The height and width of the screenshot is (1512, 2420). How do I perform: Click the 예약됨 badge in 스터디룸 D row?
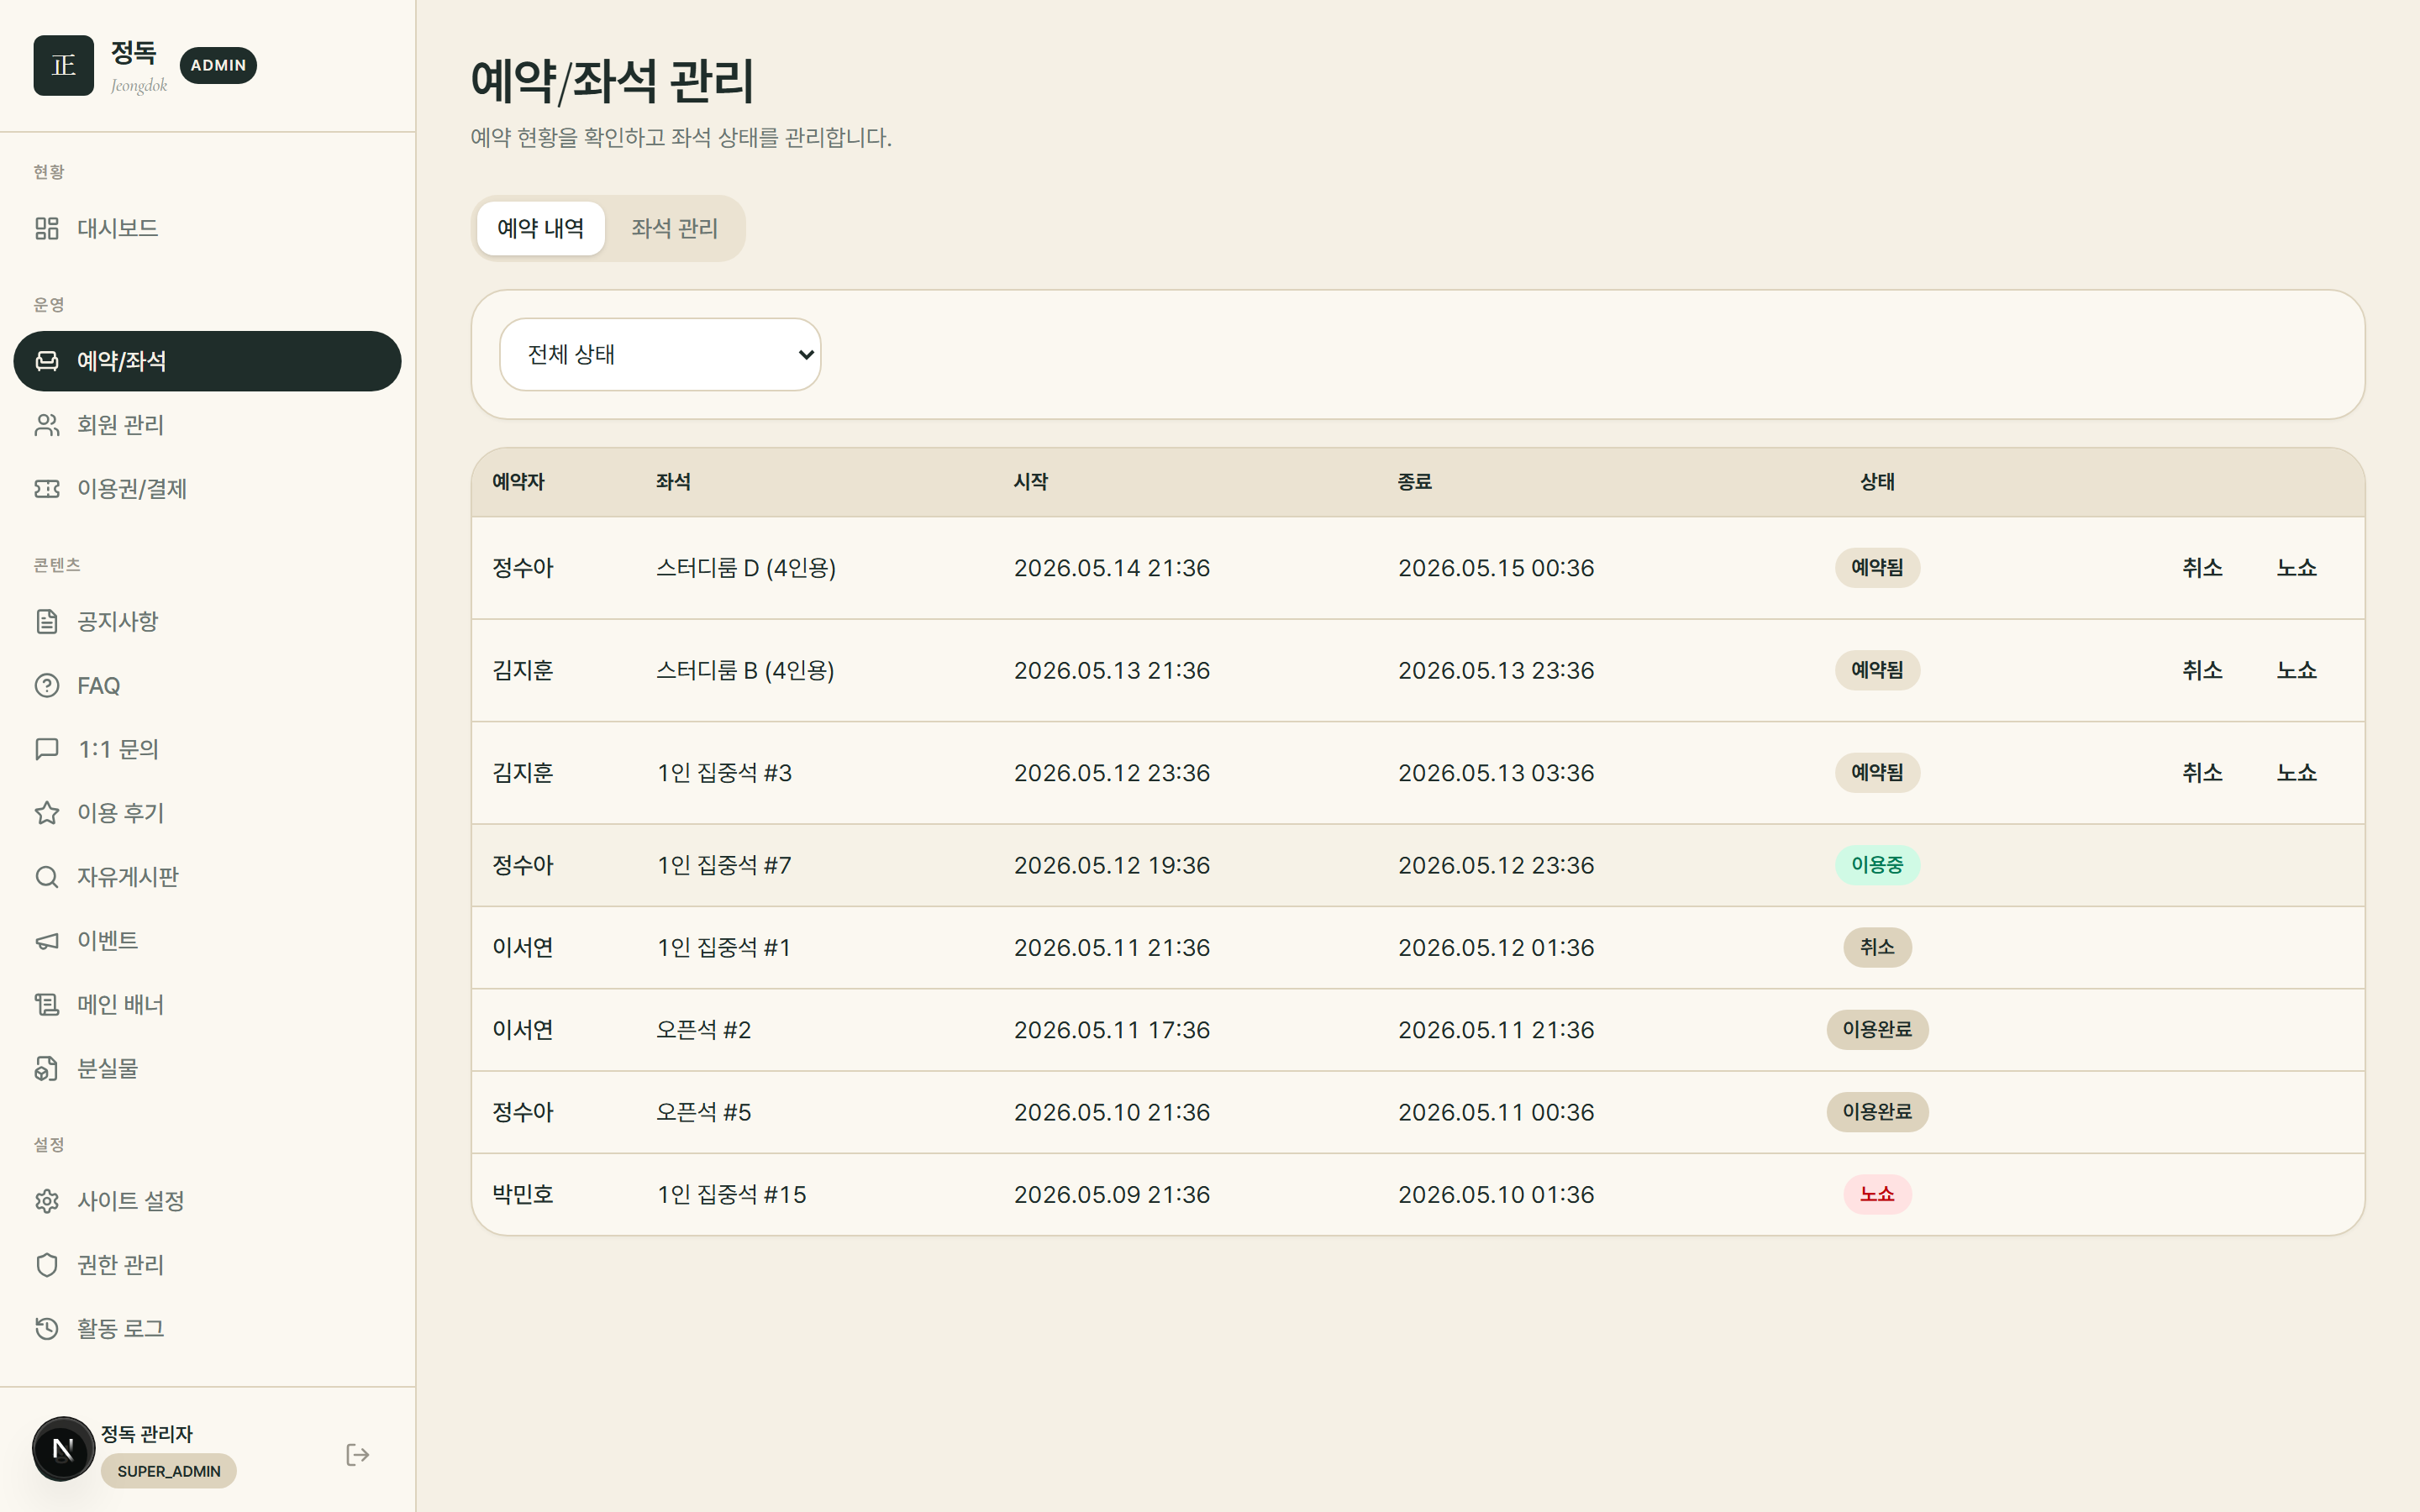pos(1877,568)
